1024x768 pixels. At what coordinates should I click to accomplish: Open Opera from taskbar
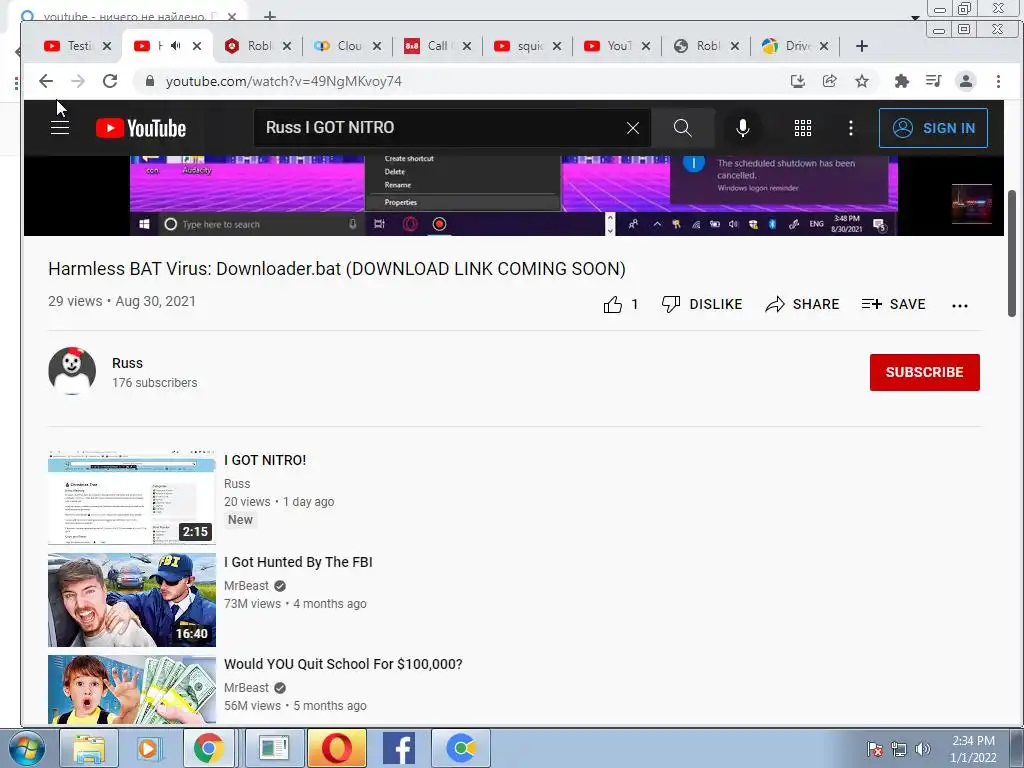pyautogui.click(x=336, y=748)
